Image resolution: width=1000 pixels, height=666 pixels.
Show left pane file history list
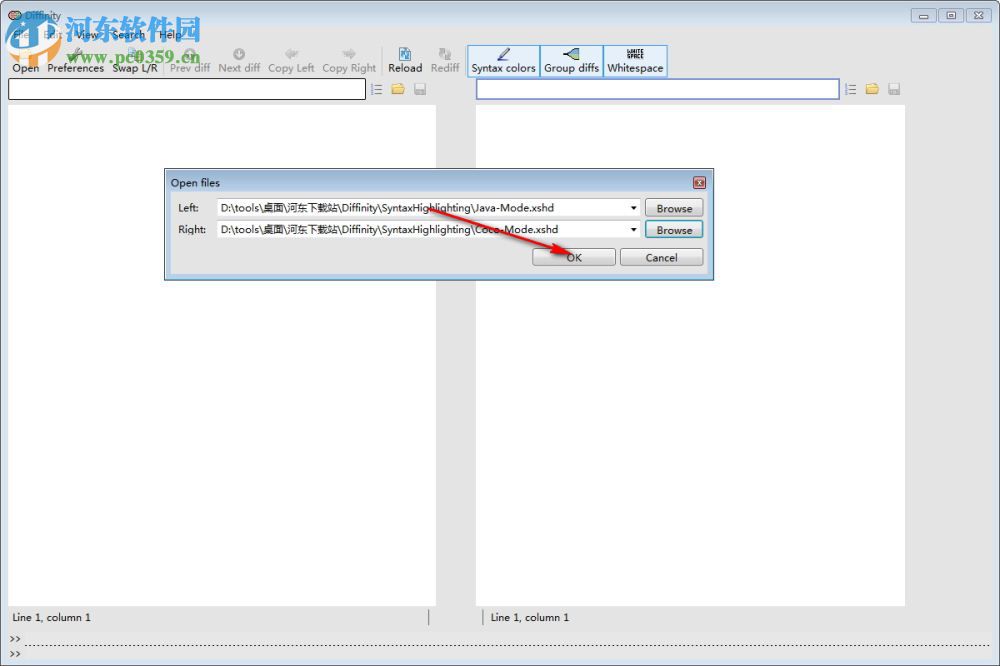377,89
